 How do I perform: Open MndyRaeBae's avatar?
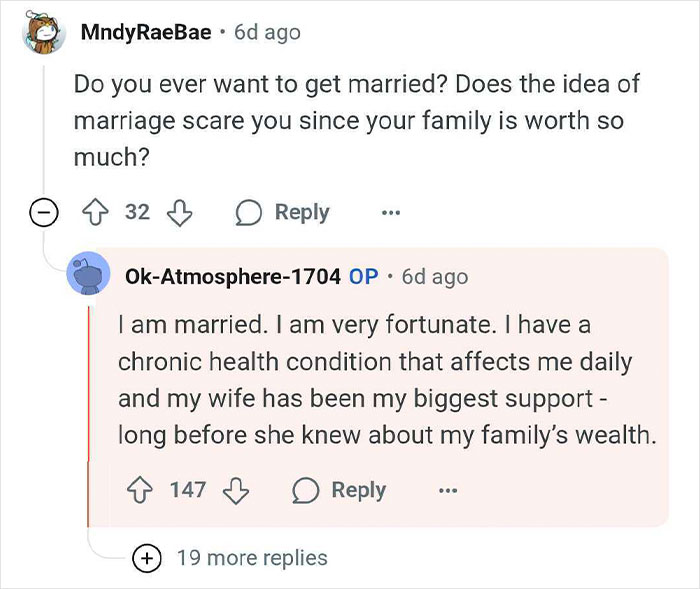click(x=44, y=32)
